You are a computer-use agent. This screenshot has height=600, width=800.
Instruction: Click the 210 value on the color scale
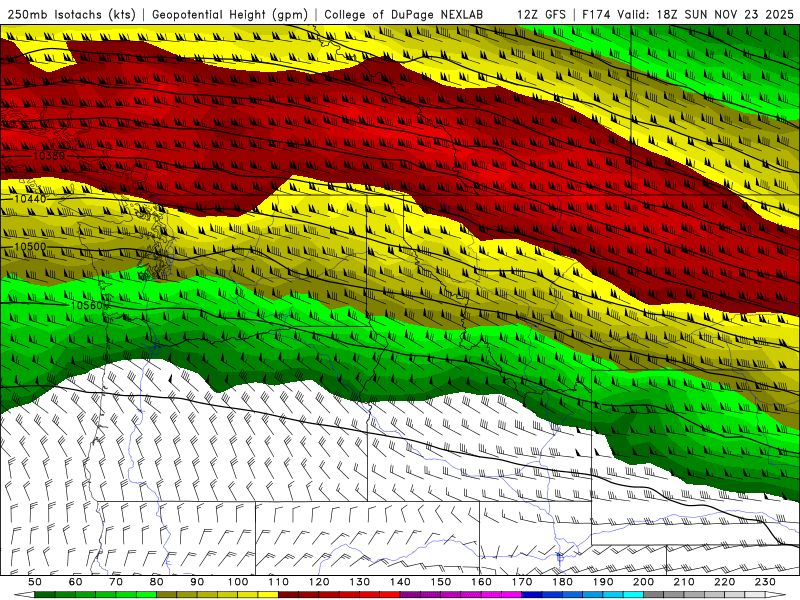point(684,582)
